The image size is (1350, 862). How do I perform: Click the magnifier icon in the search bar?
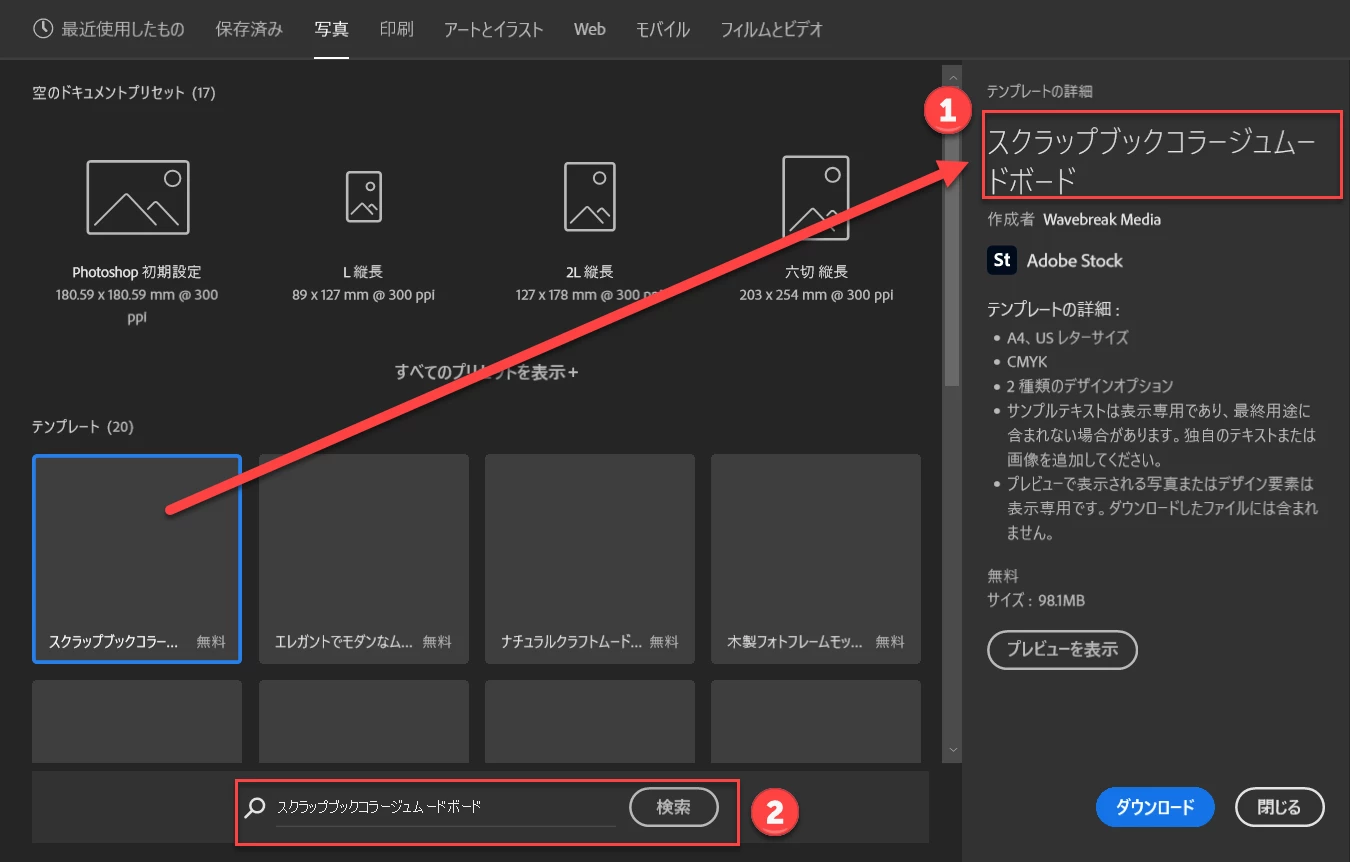coord(255,807)
